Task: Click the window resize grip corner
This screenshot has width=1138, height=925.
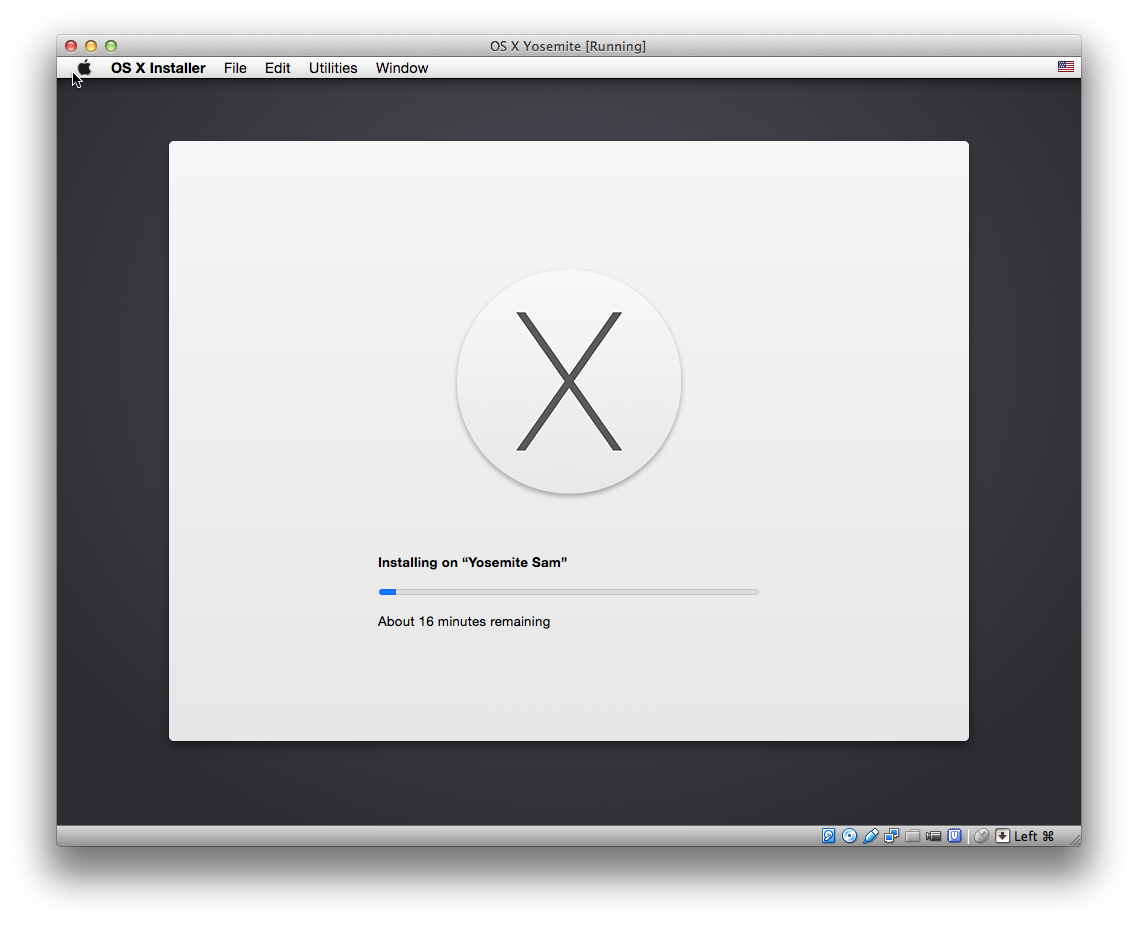Action: click(x=1074, y=840)
